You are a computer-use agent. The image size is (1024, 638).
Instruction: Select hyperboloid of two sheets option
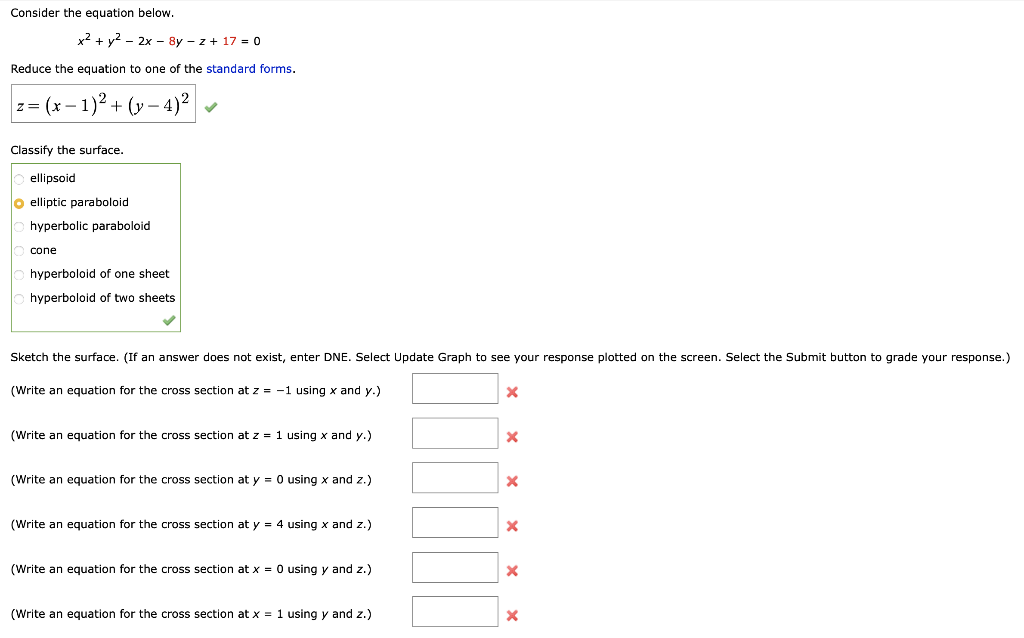pyautogui.click(x=19, y=298)
